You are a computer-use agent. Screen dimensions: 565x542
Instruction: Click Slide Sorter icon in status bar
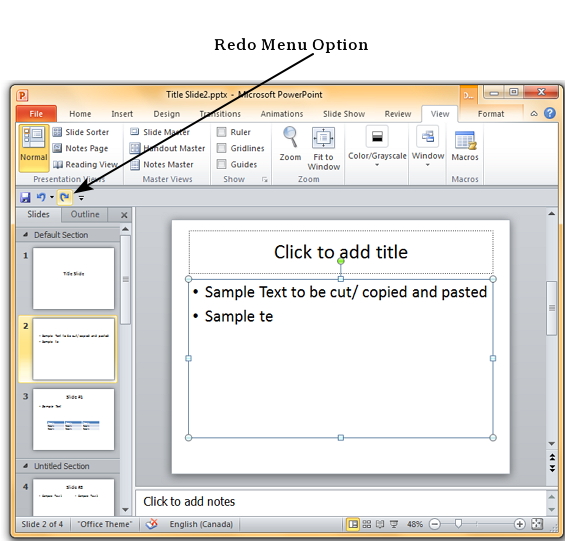366,524
